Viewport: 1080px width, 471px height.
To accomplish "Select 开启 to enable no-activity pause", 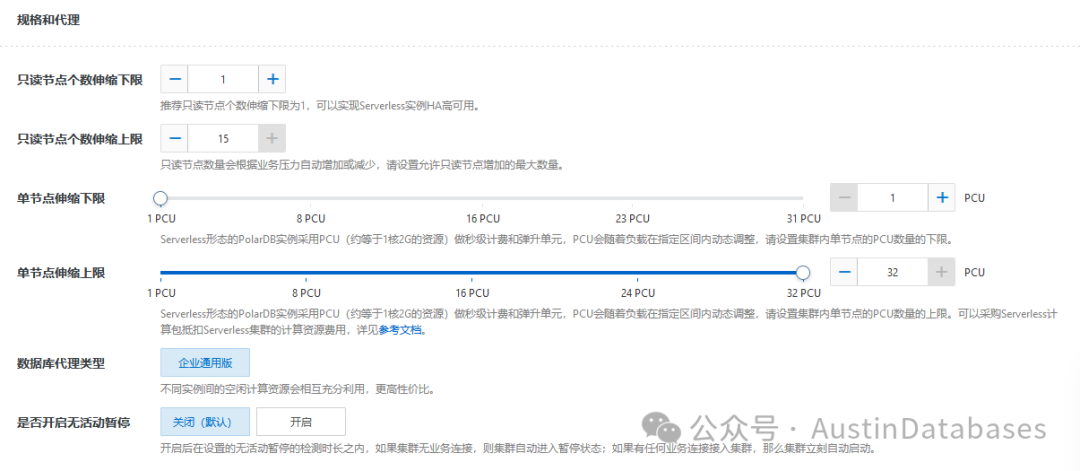I will pyautogui.click(x=301, y=421).
